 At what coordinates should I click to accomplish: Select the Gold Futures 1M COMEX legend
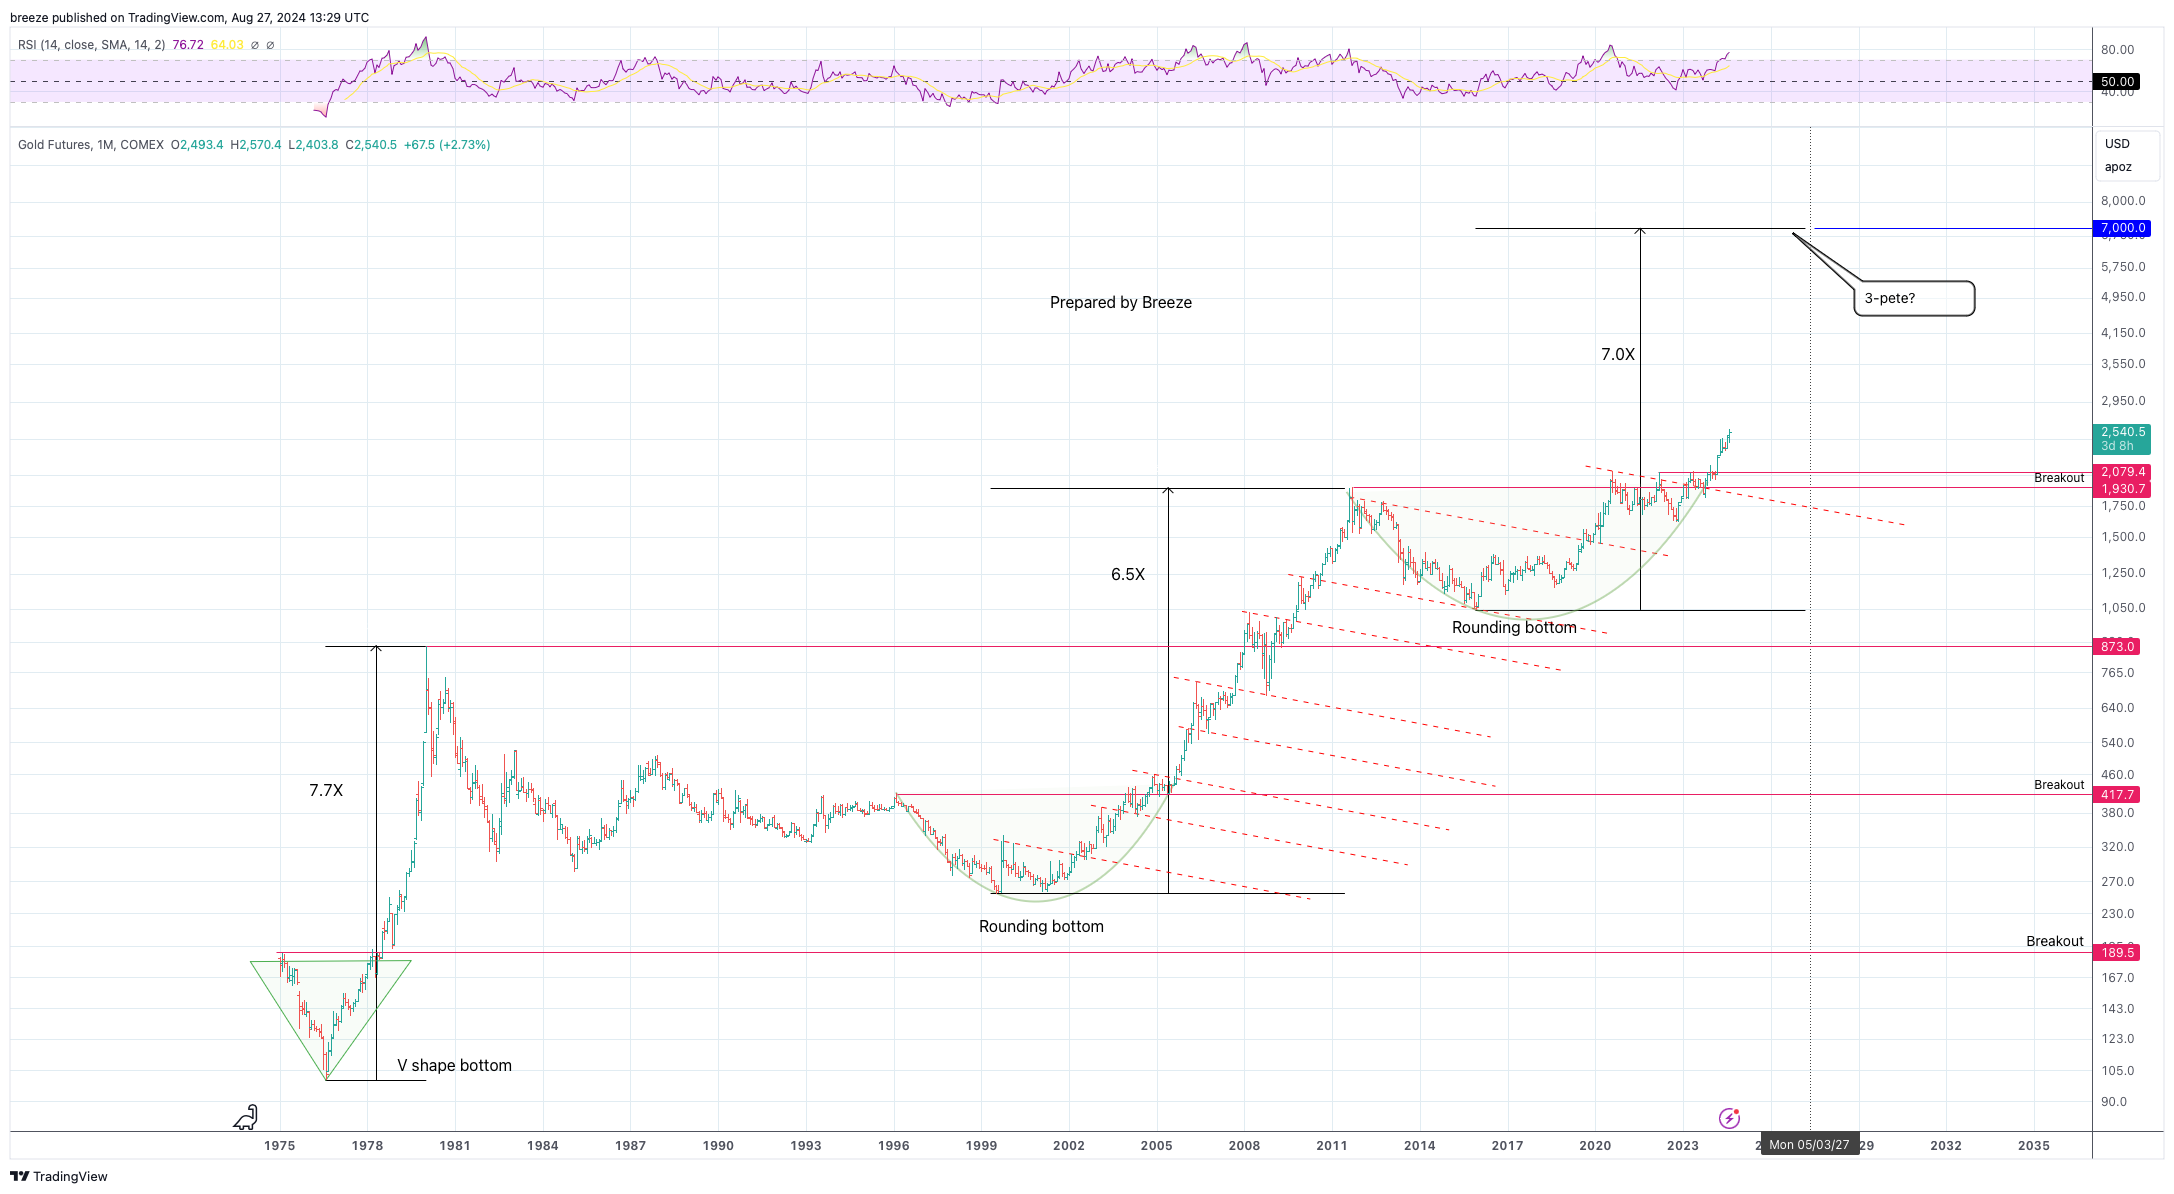click(x=90, y=145)
